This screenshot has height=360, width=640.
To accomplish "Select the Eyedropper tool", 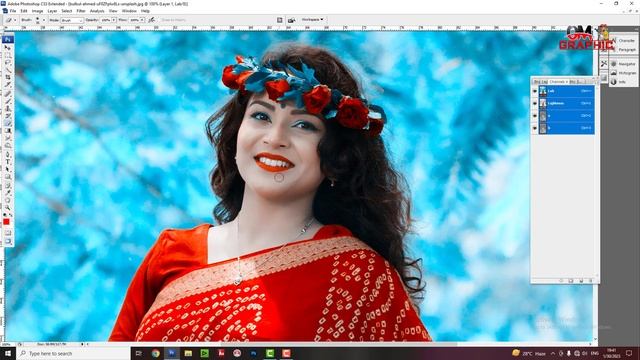I will (x=7, y=193).
